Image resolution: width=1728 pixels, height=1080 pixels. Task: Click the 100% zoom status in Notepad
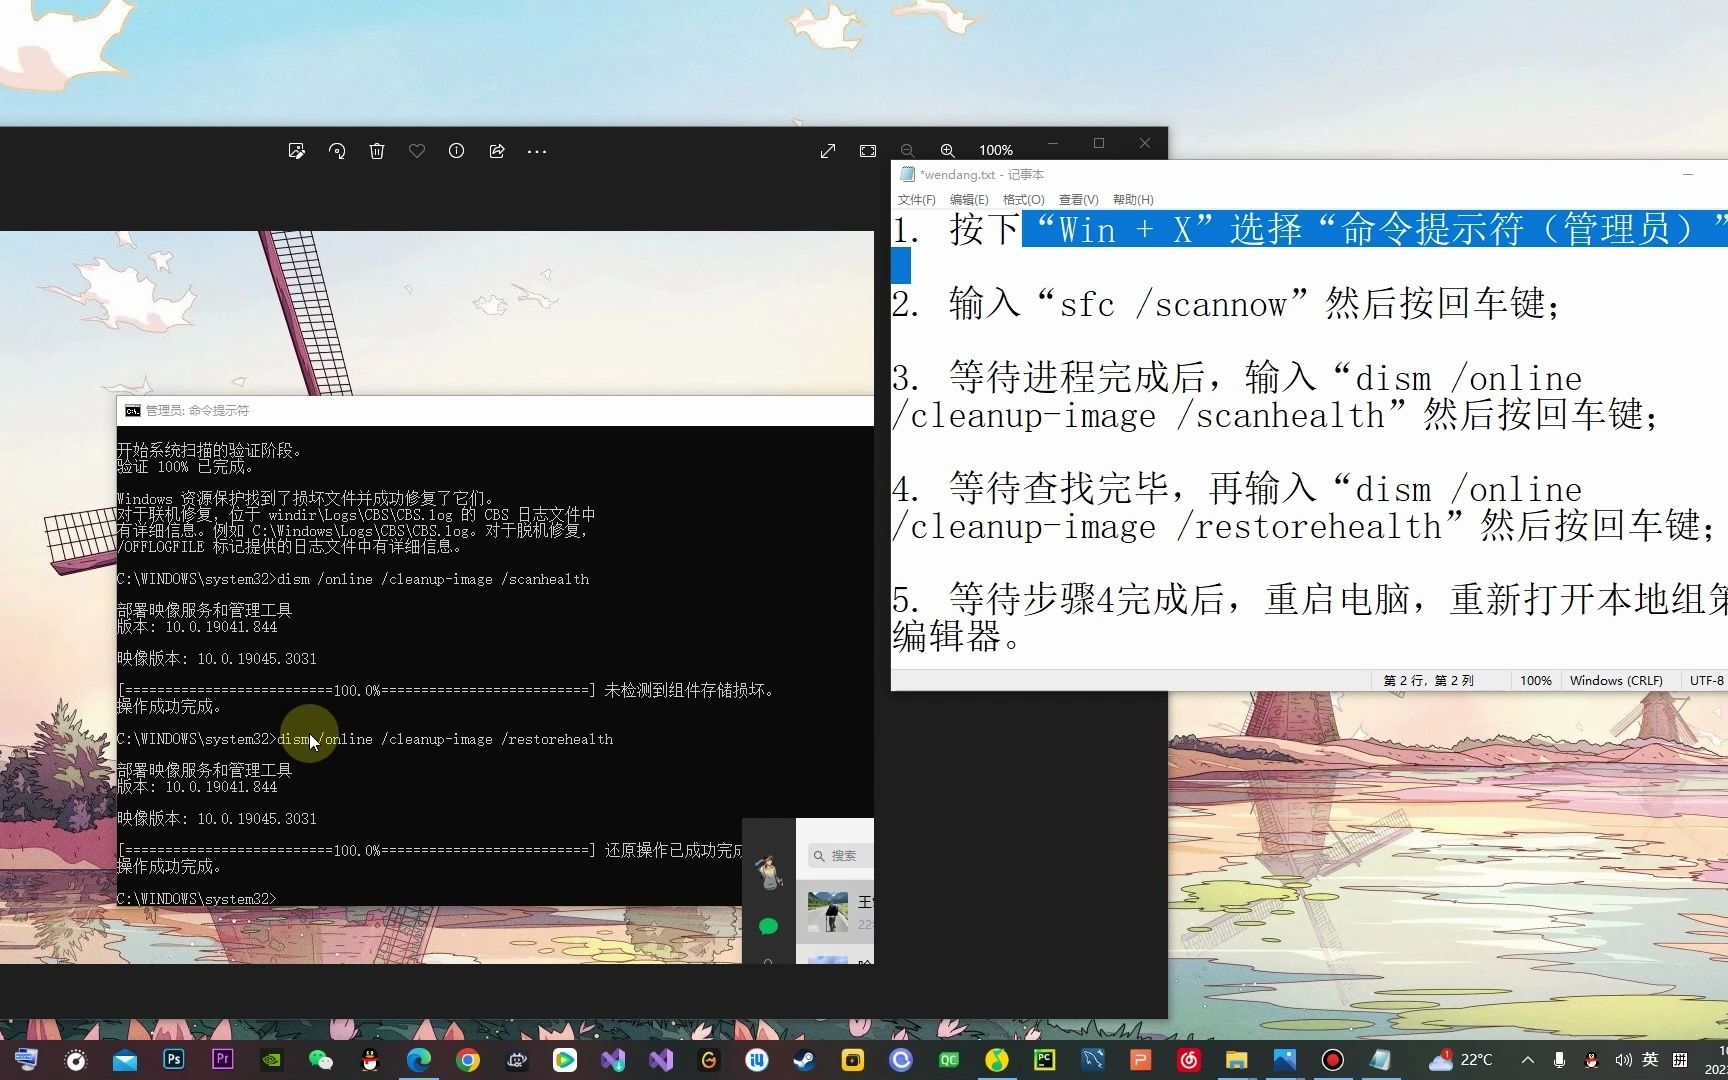1536,680
